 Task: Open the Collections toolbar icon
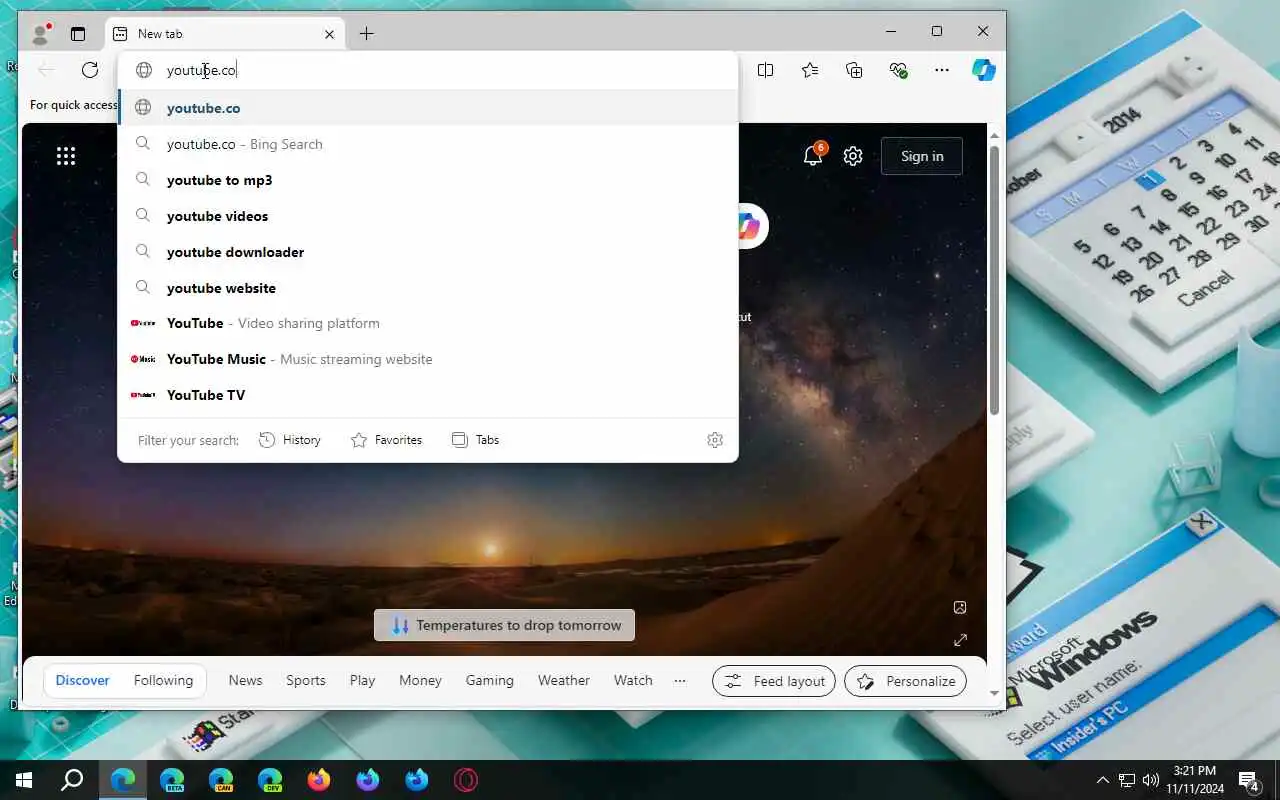(x=854, y=70)
